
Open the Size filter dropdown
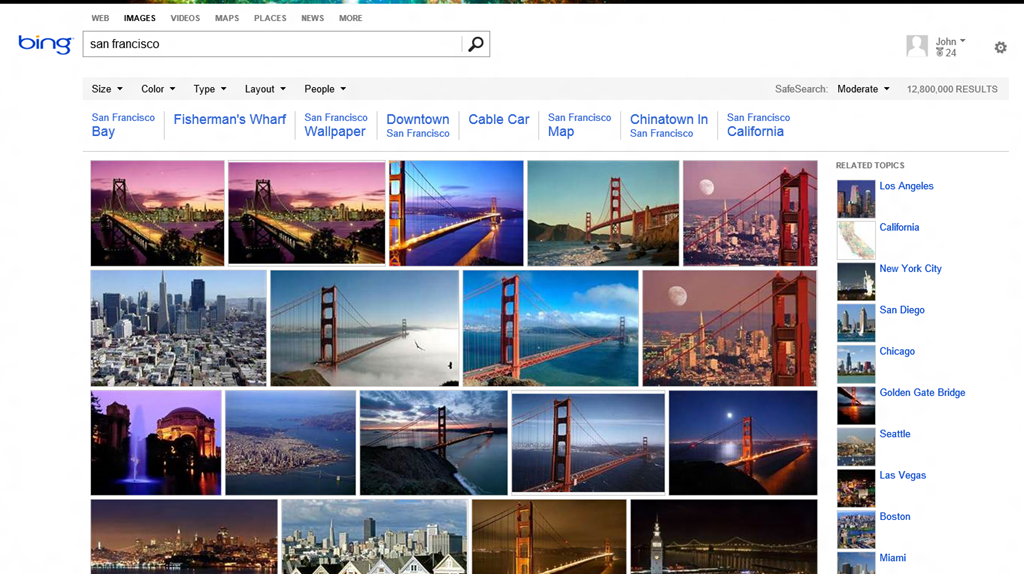pyautogui.click(x=107, y=89)
